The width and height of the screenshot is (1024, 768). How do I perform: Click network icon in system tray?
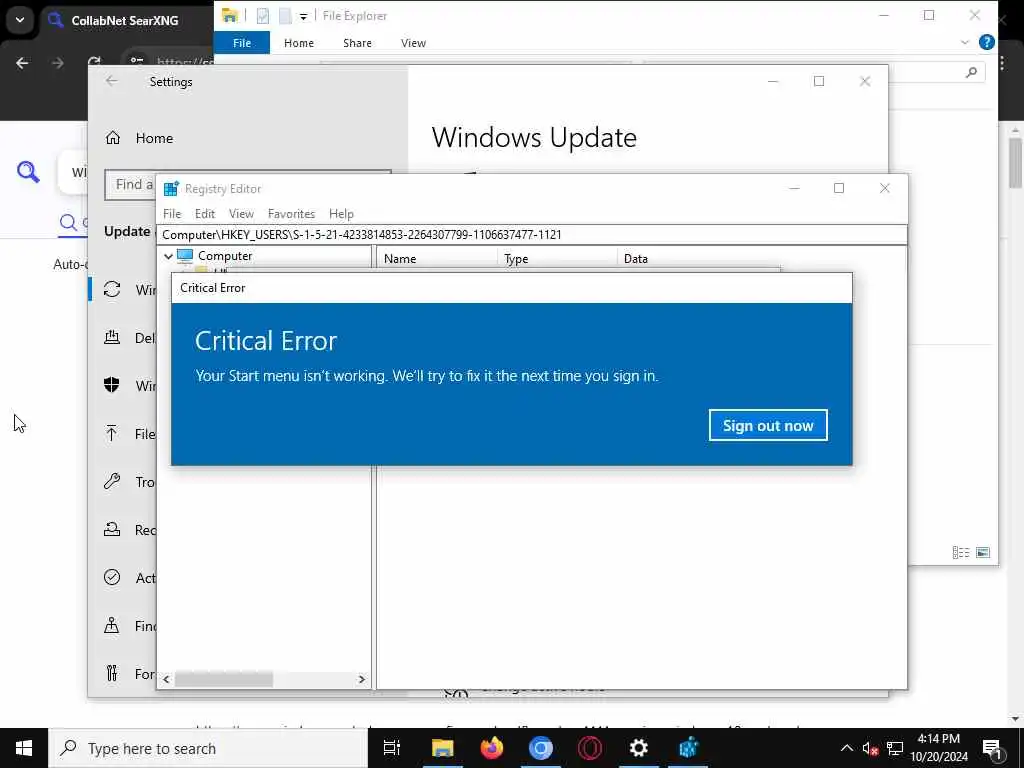895,748
